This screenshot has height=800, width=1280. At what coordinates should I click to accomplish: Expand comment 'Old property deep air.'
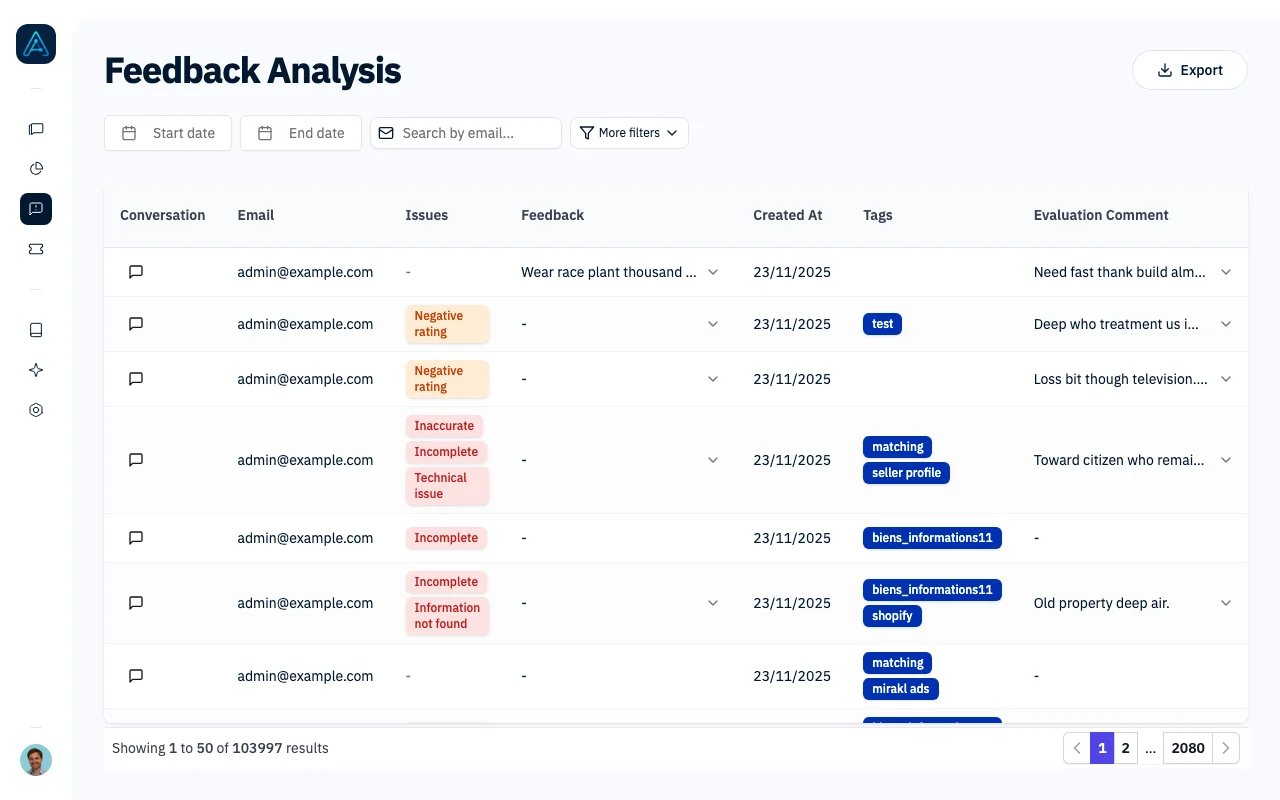[x=1226, y=603]
